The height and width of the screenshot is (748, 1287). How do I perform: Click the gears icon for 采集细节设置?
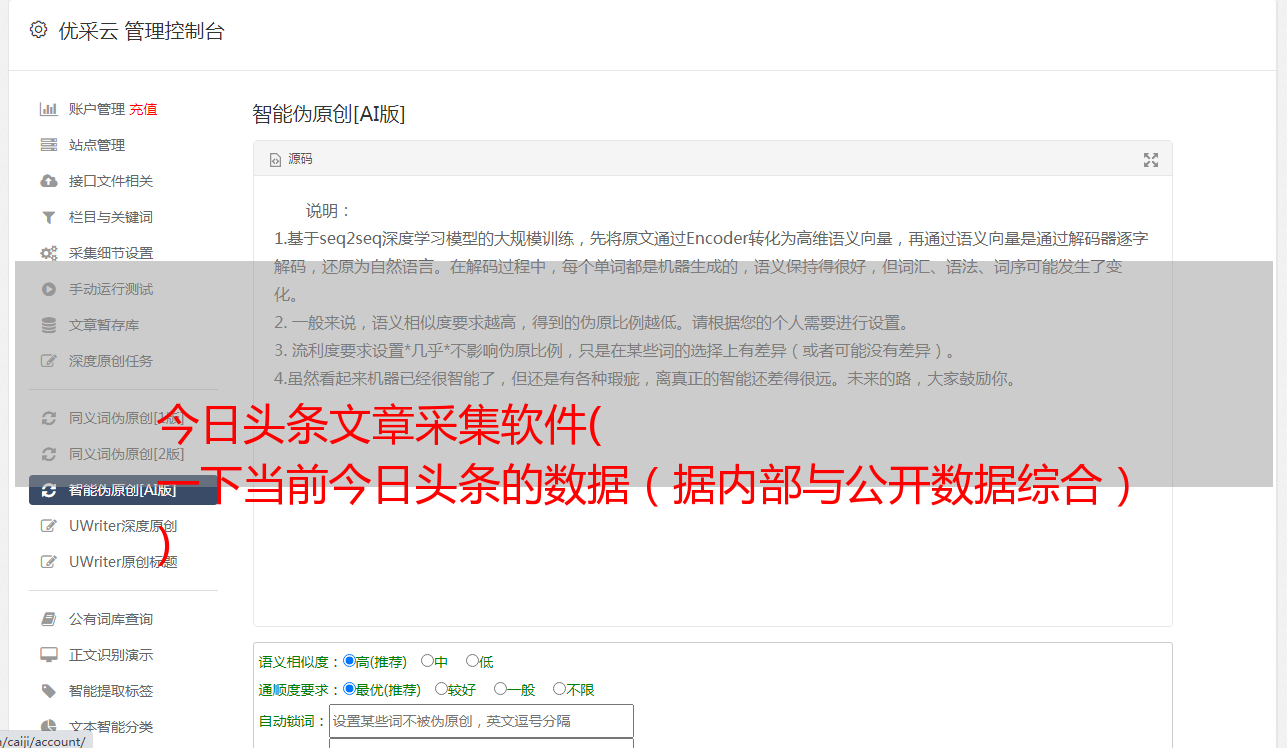point(48,253)
